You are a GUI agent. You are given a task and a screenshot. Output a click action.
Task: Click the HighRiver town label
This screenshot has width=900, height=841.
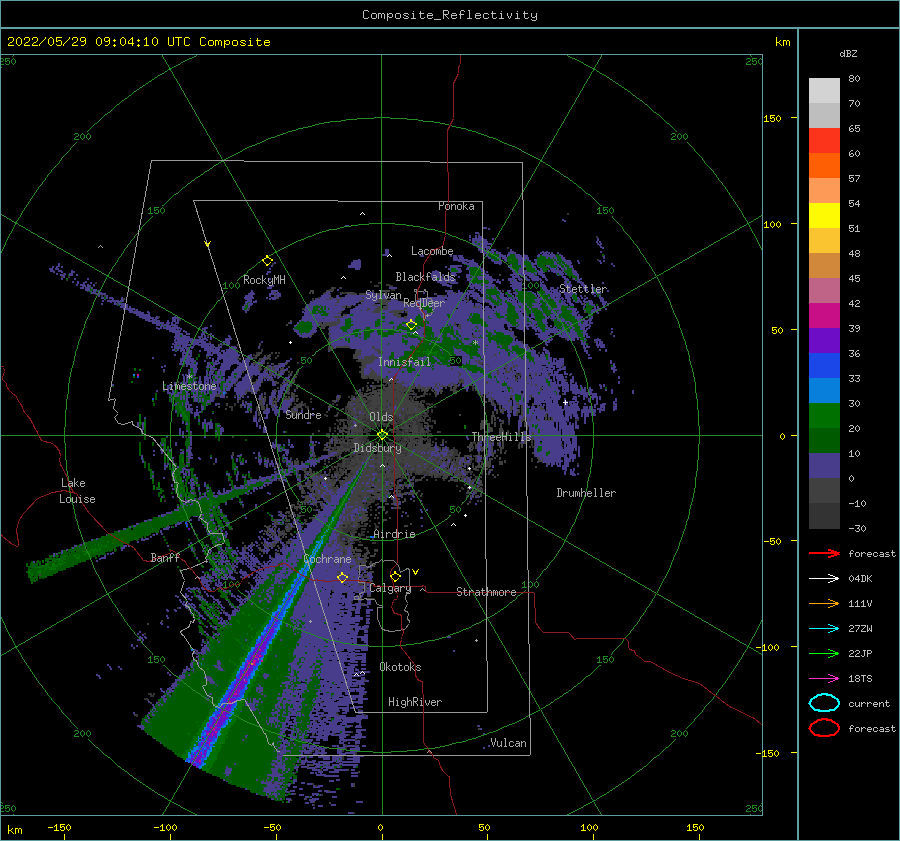tap(415, 702)
